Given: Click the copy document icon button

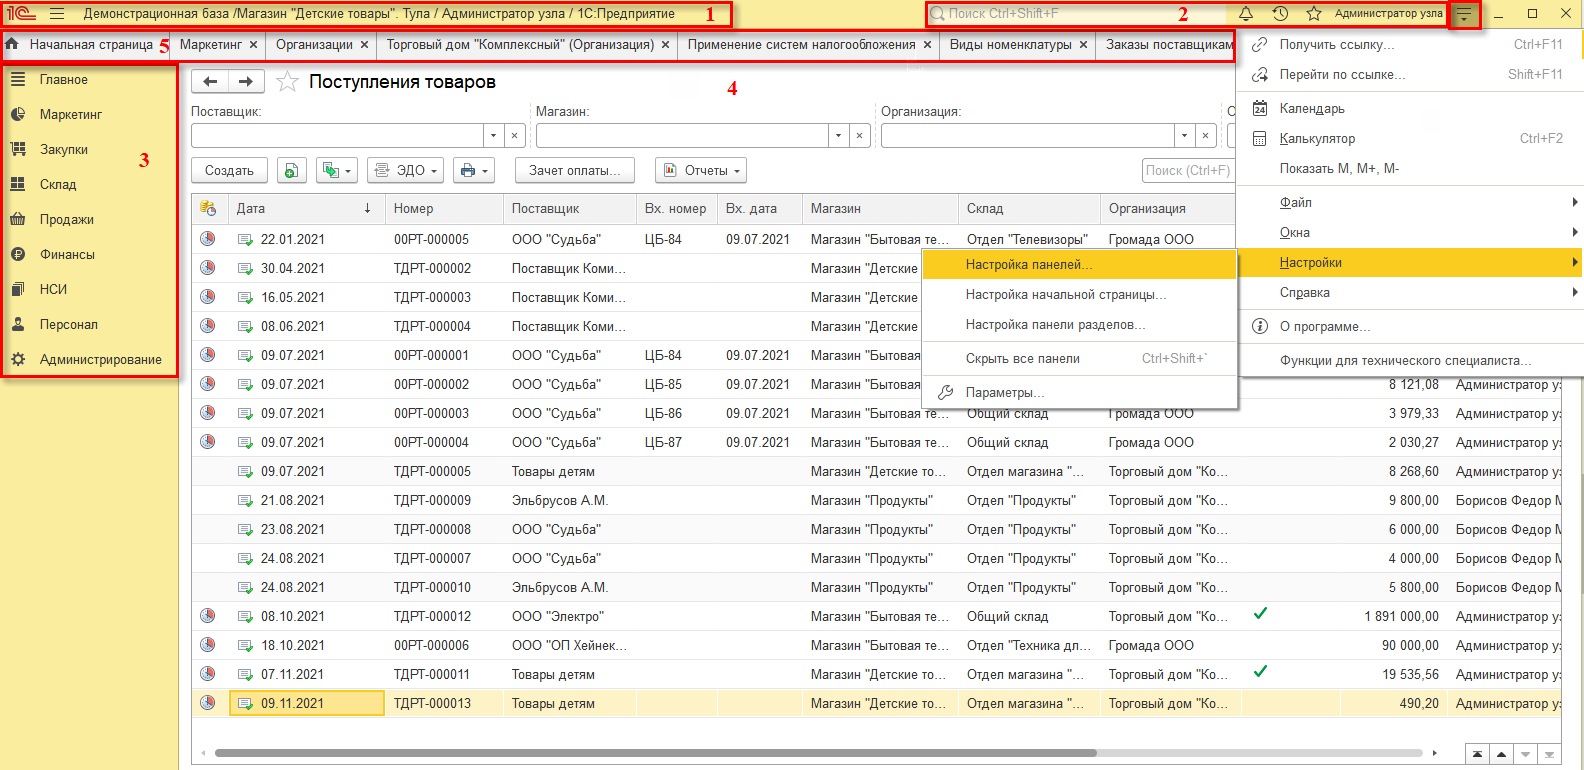Looking at the screenshot, I should click(x=291, y=171).
